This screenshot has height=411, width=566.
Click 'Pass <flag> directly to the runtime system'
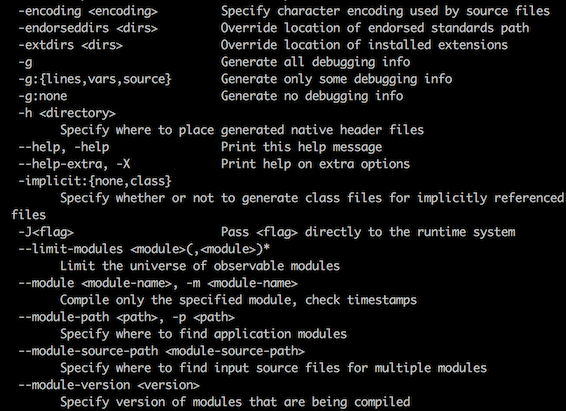coord(368,232)
